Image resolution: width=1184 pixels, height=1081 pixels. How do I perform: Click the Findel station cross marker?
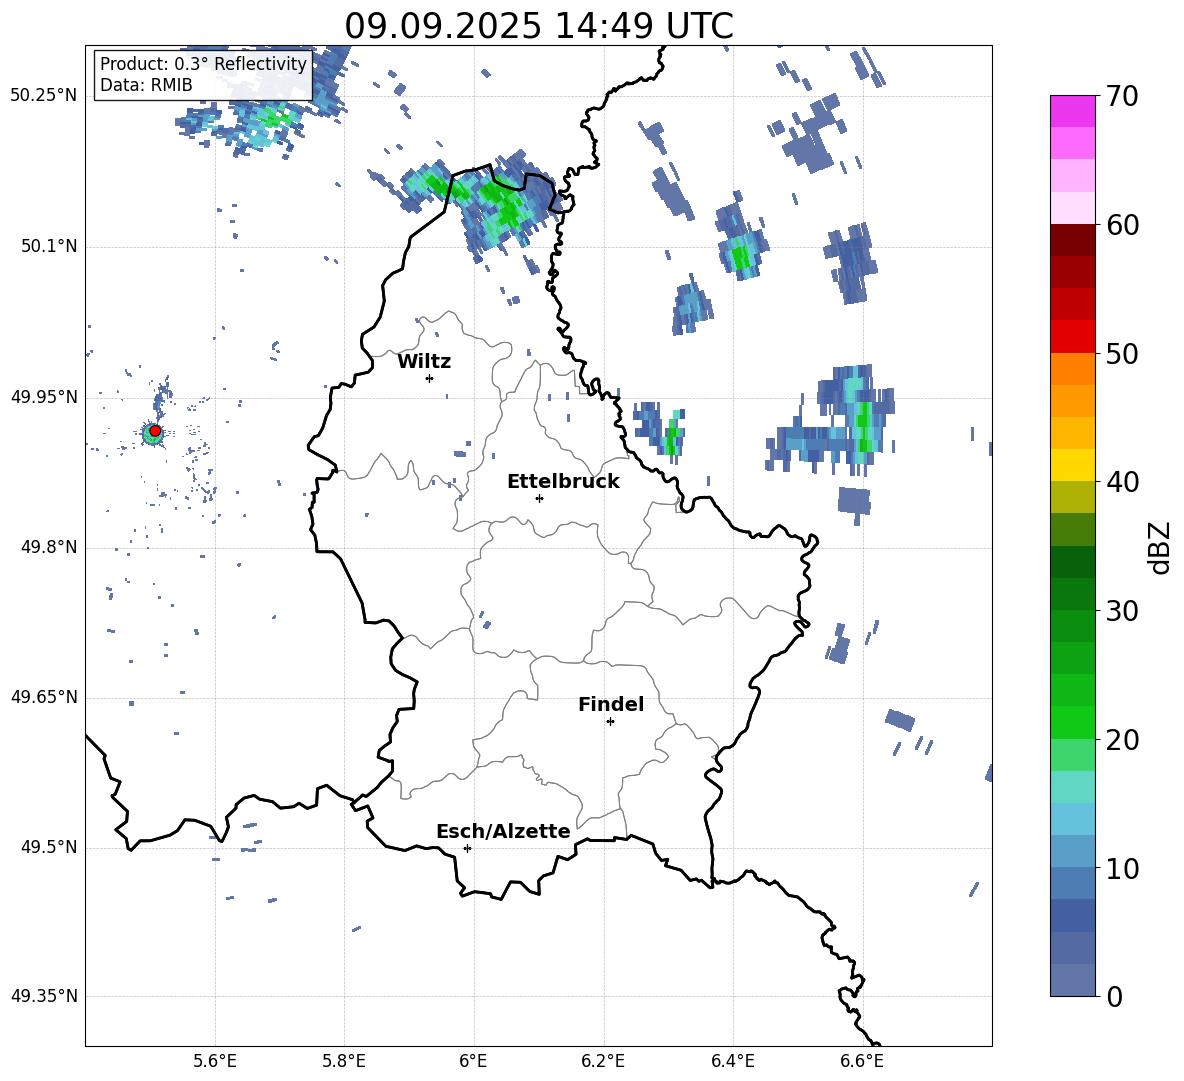610,722
